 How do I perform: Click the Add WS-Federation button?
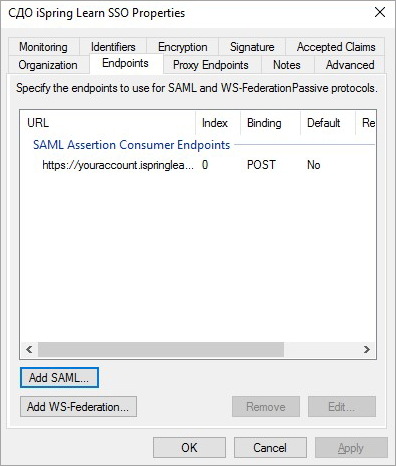coord(78,407)
